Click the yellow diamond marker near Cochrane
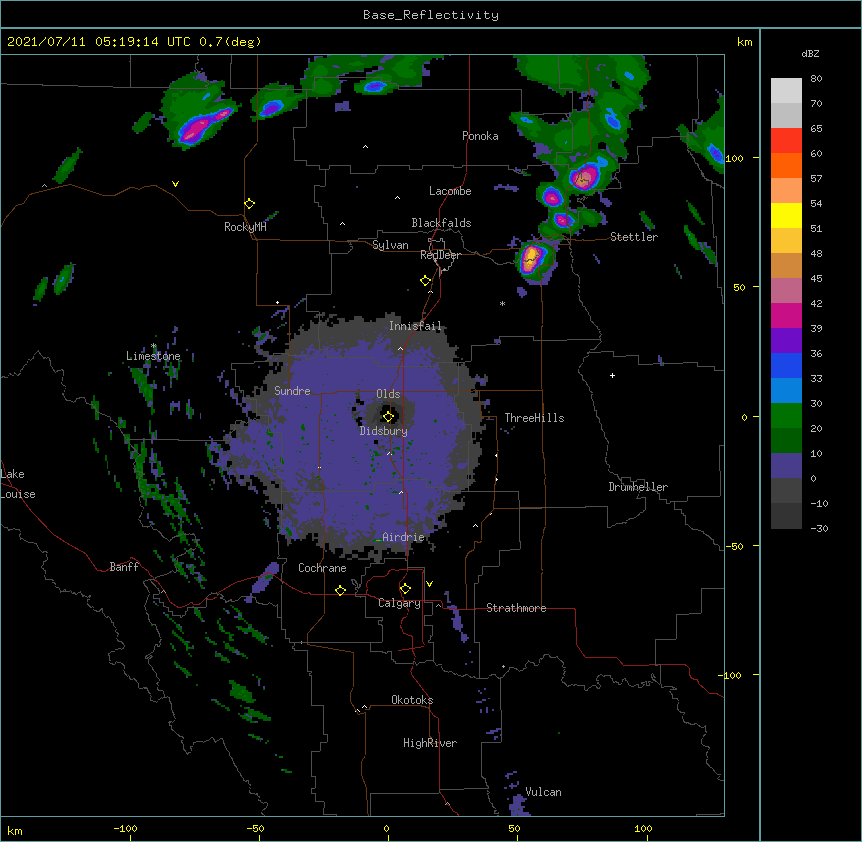This screenshot has height=842, width=862. tap(340, 590)
